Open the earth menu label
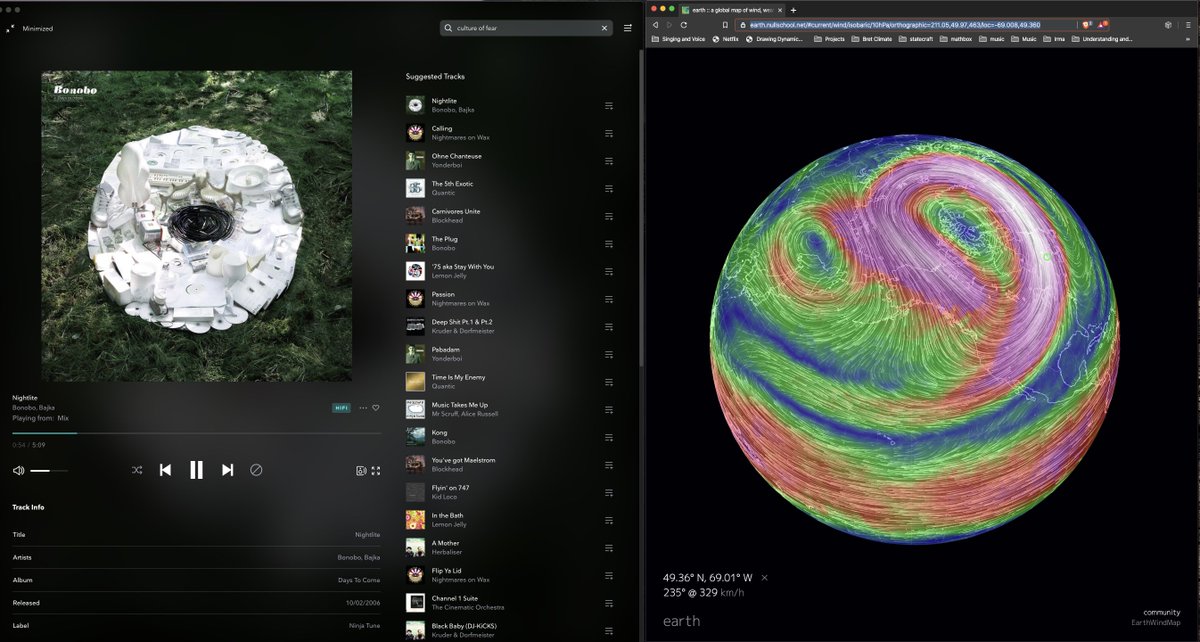 681,621
